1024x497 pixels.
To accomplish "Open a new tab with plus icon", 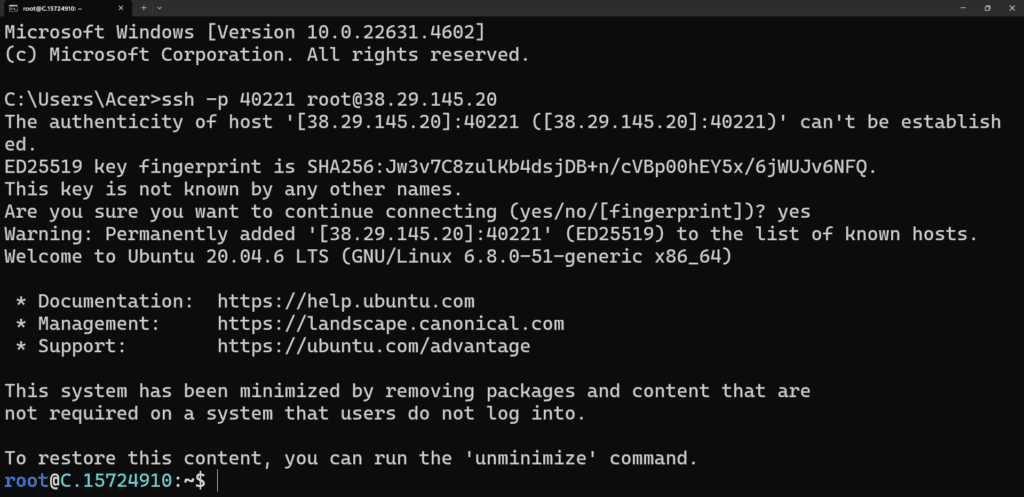I will click(144, 7).
